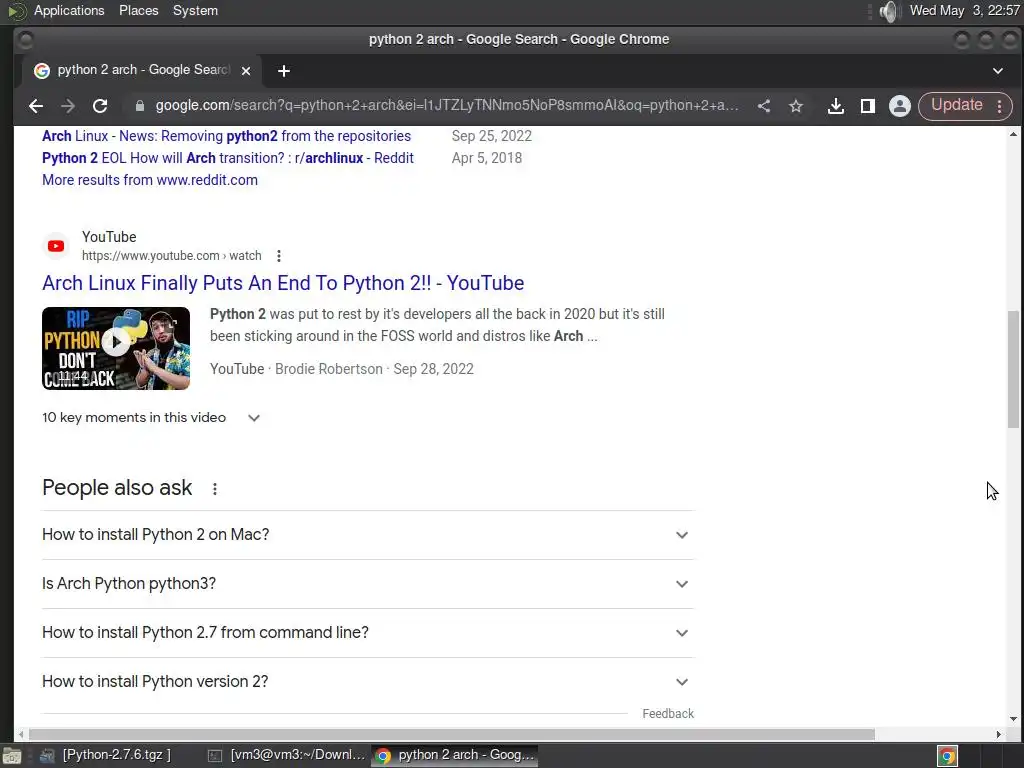
Task: Expand Is Arch Python python3 question
Action: coord(368,584)
